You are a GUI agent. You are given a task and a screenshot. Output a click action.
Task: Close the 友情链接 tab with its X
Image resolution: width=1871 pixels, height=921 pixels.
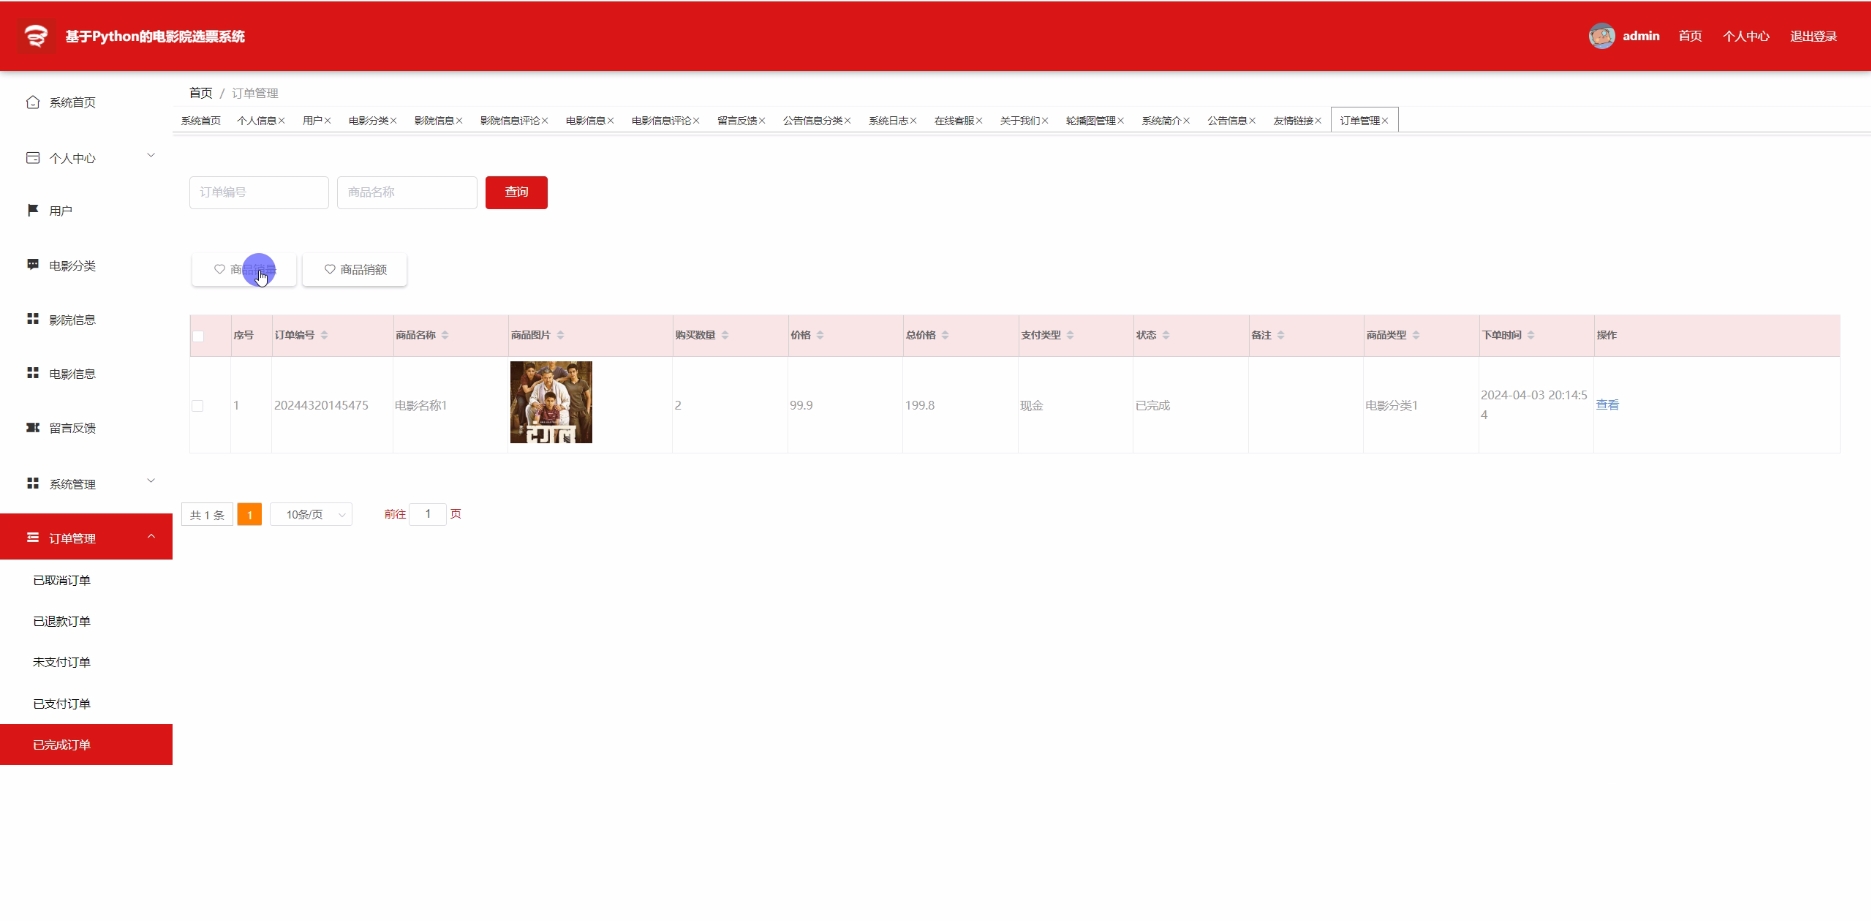[x=1318, y=121]
